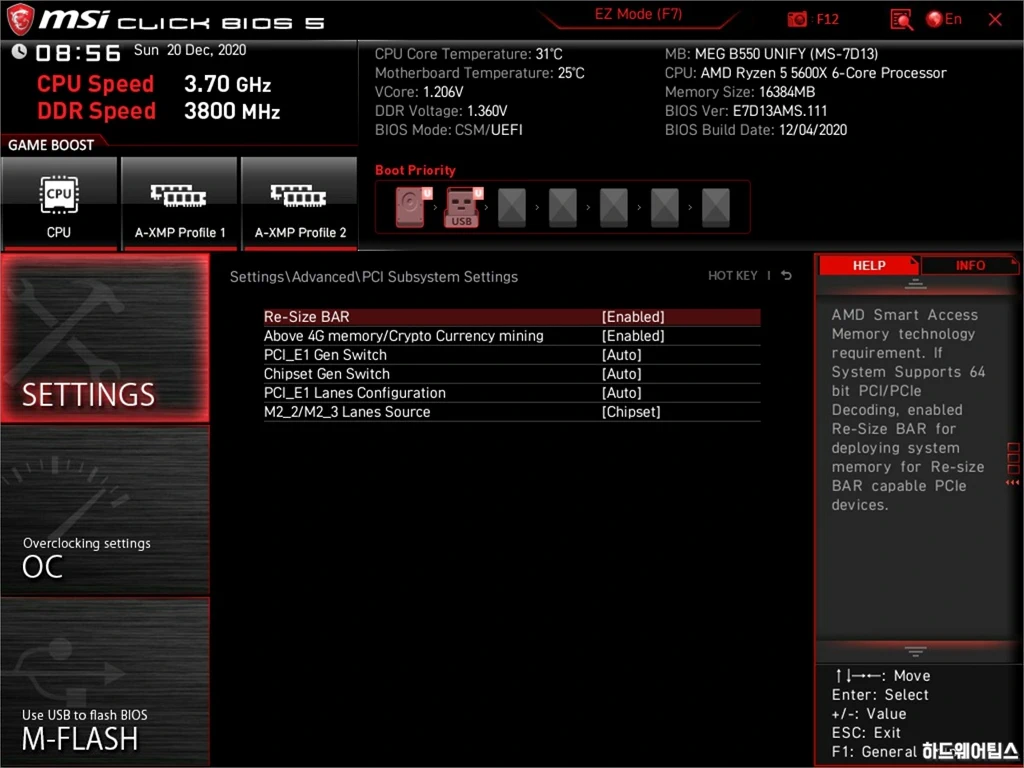Activate A-XMP Profile 2
The height and width of the screenshot is (768, 1024).
pos(300,203)
